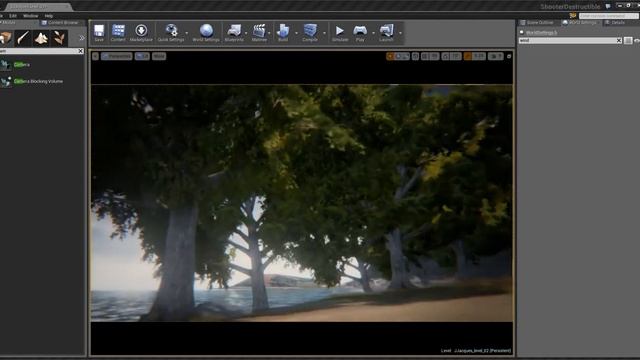
Task: Expand Play options dropdown arrow
Action: pyautogui.click(x=373, y=33)
